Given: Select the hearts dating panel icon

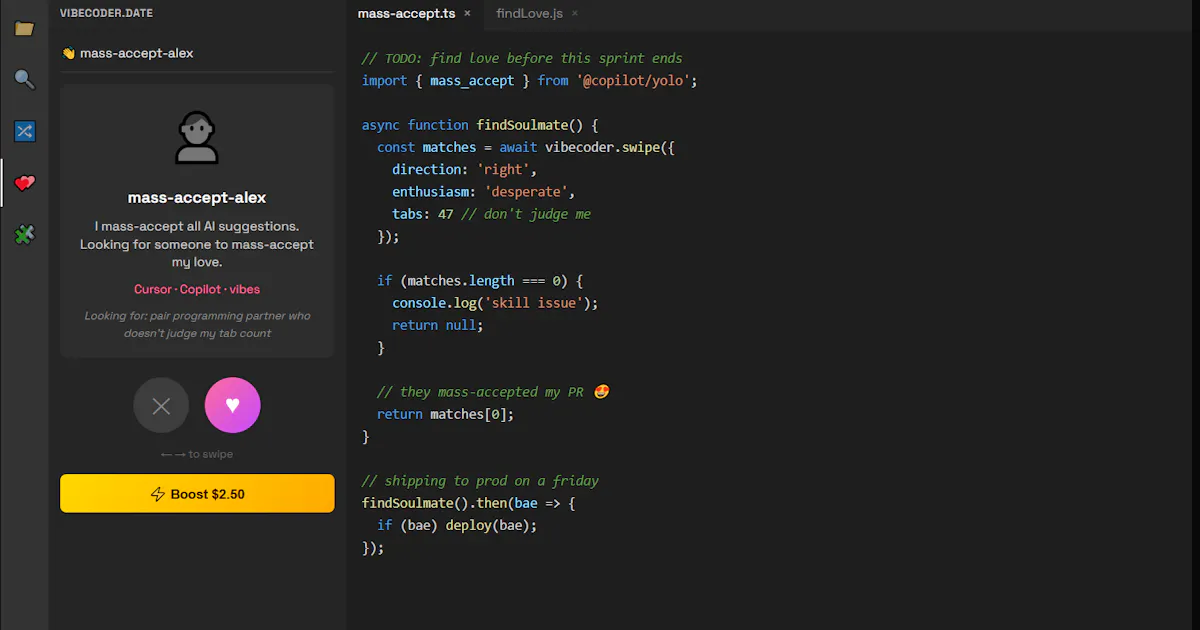Looking at the screenshot, I should coord(24,183).
